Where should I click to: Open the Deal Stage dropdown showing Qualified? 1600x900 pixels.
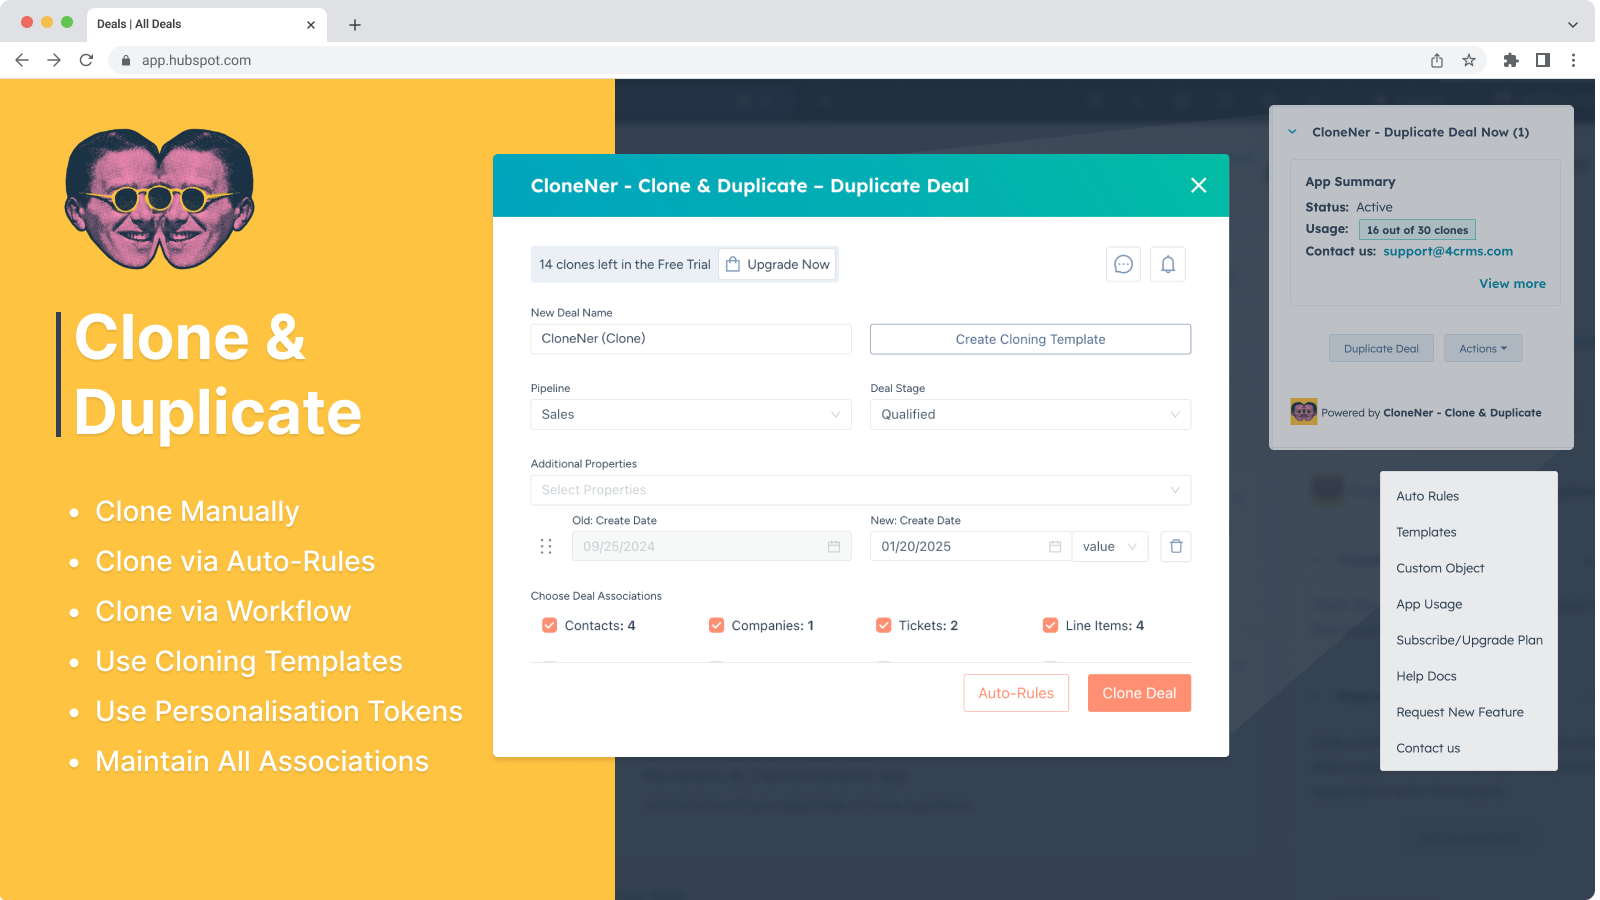(x=1030, y=414)
